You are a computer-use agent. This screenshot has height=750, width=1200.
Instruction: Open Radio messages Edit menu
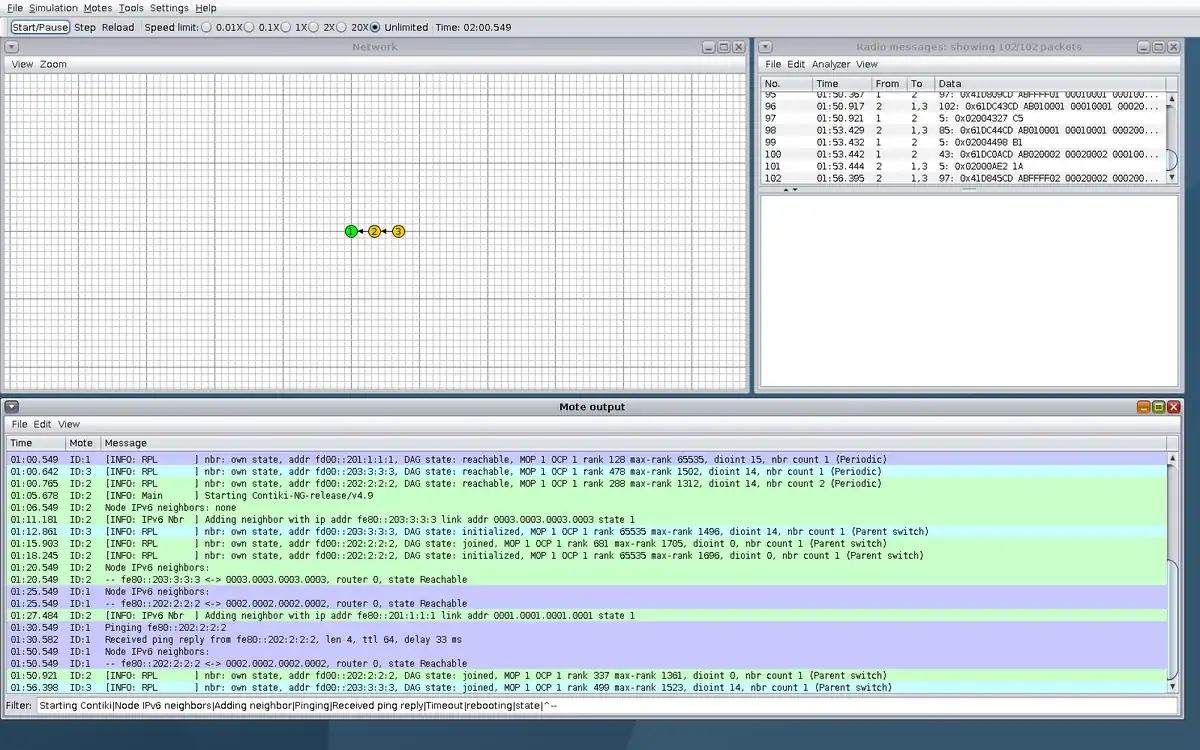[796, 64]
